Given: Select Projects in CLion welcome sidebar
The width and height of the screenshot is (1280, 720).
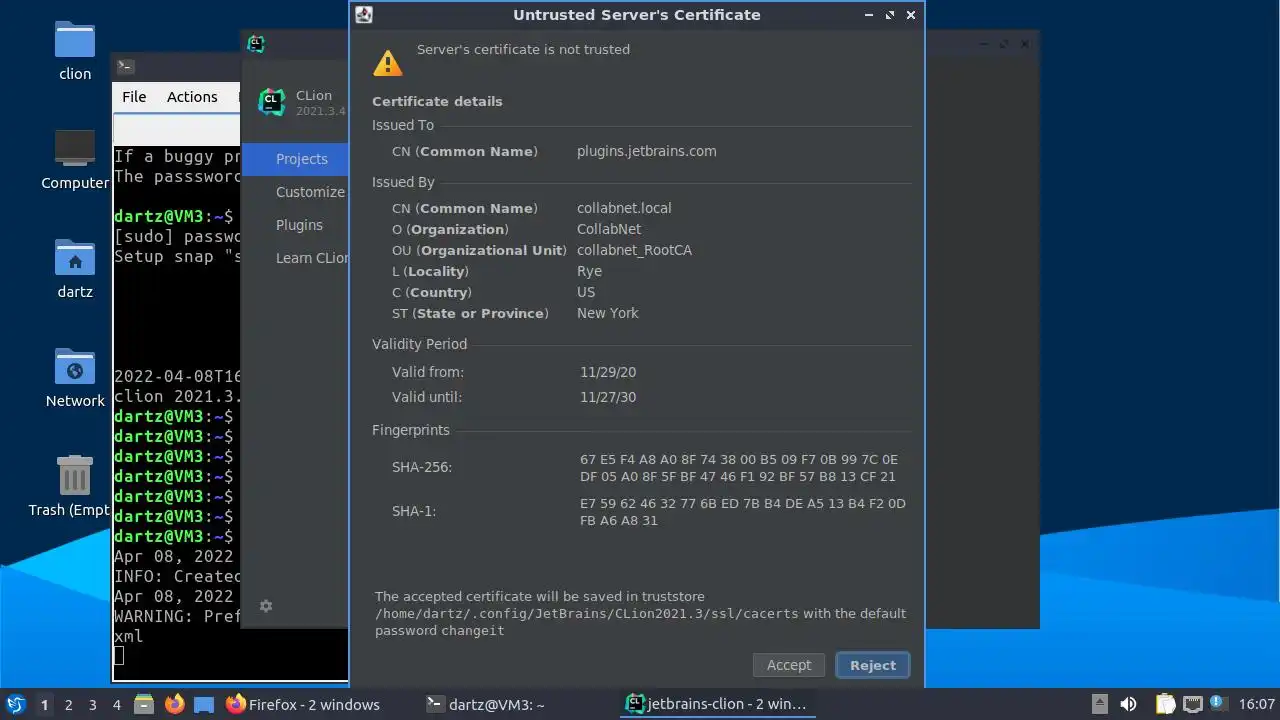Looking at the screenshot, I should click(x=295, y=159).
